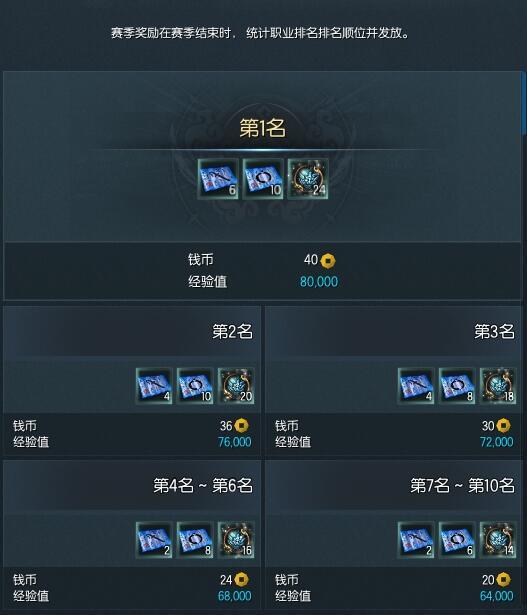The height and width of the screenshot is (615, 527).
Task: Click 1st place sword scroll reward icon
Action: [x=218, y=179]
